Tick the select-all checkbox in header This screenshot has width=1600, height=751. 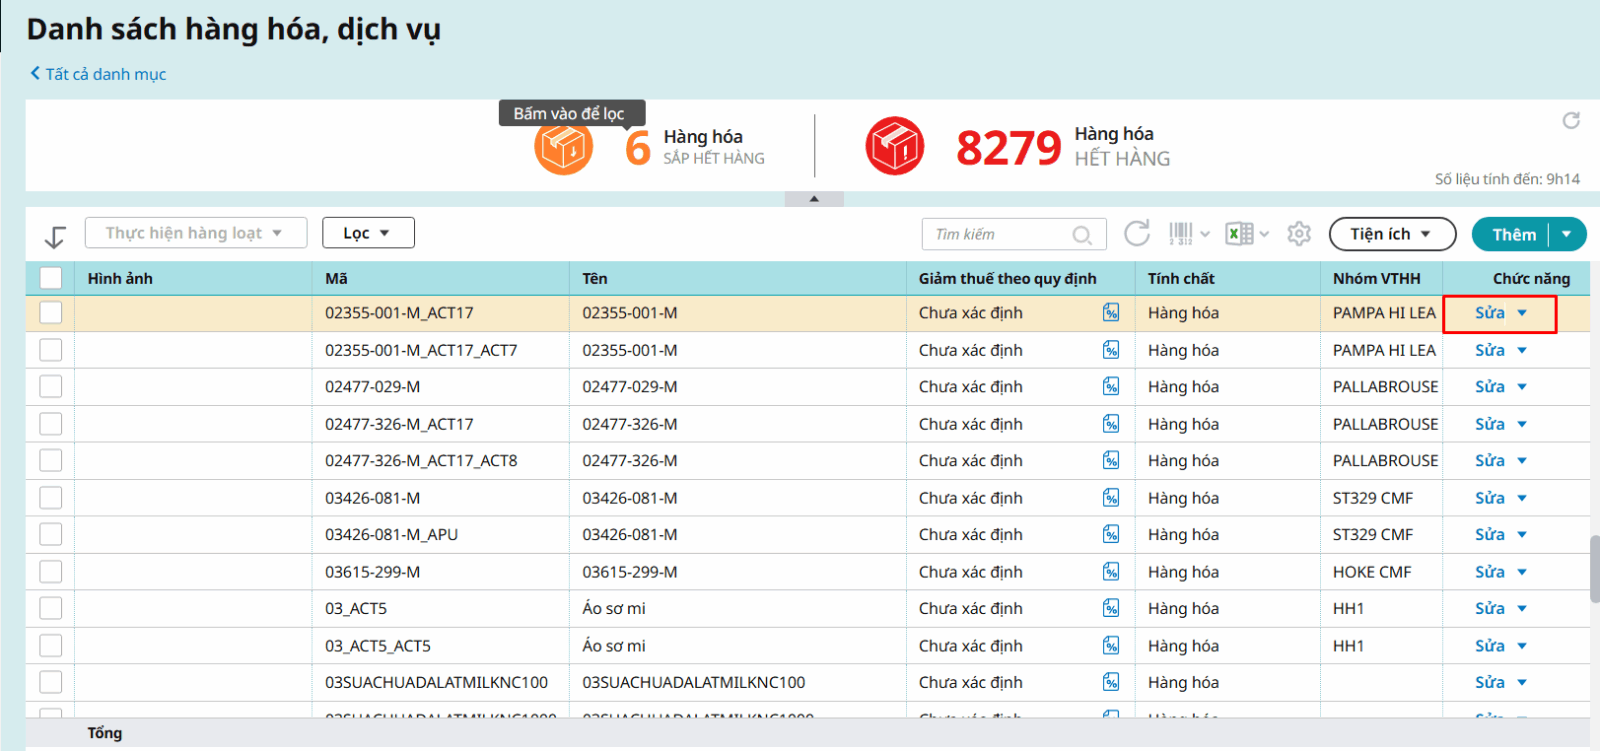(51, 278)
